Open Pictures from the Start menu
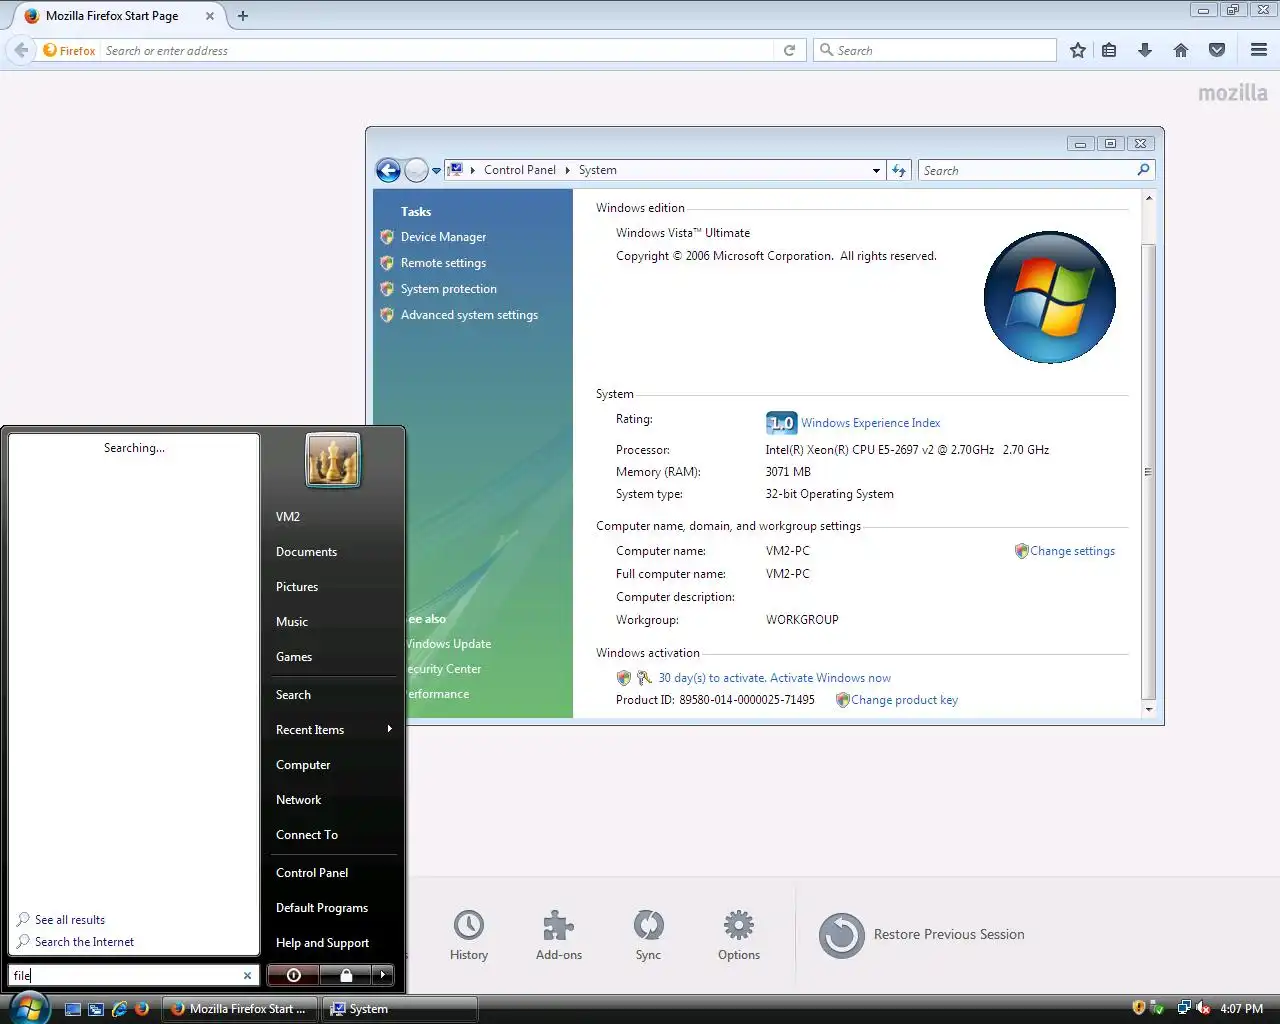 (x=297, y=587)
